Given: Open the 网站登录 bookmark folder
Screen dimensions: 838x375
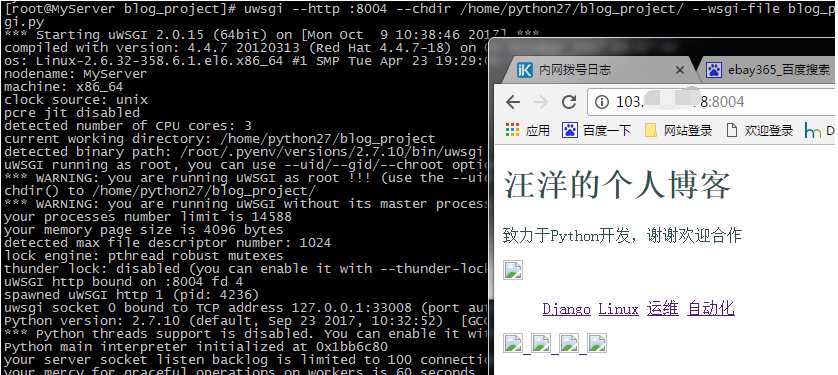Looking at the screenshot, I should pyautogui.click(x=679, y=130).
